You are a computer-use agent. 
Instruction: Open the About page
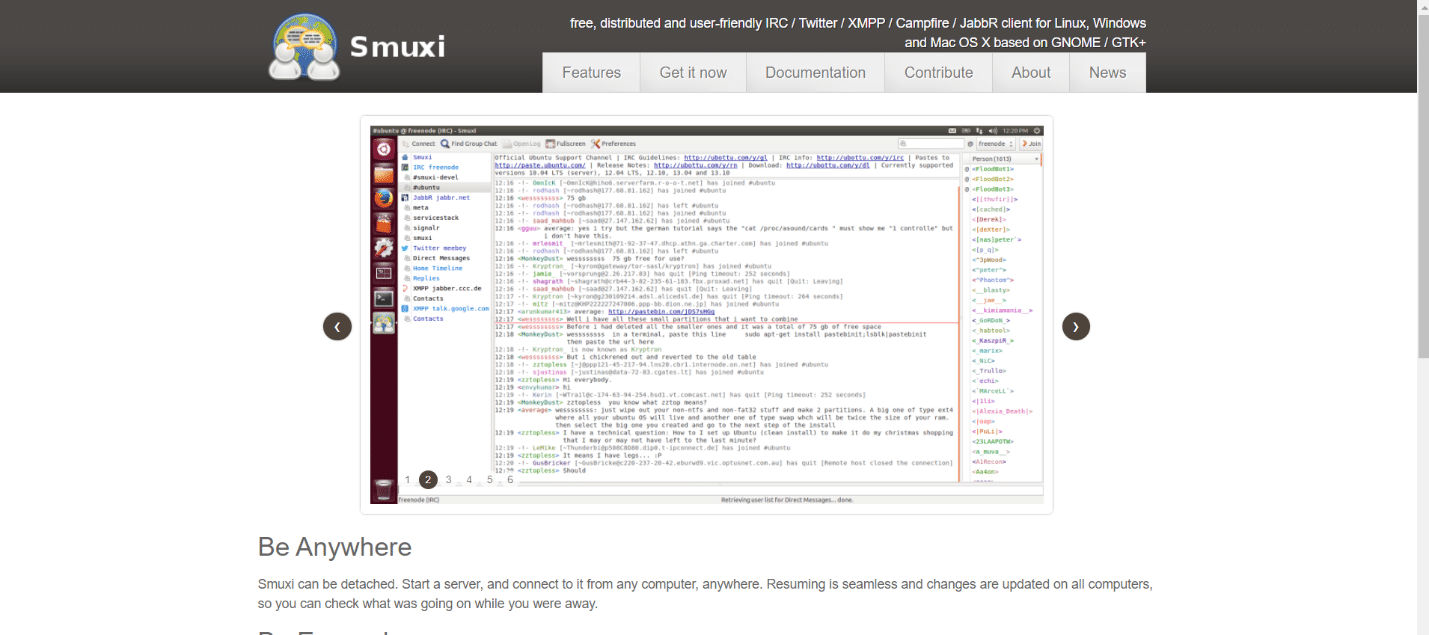click(1030, 72)
